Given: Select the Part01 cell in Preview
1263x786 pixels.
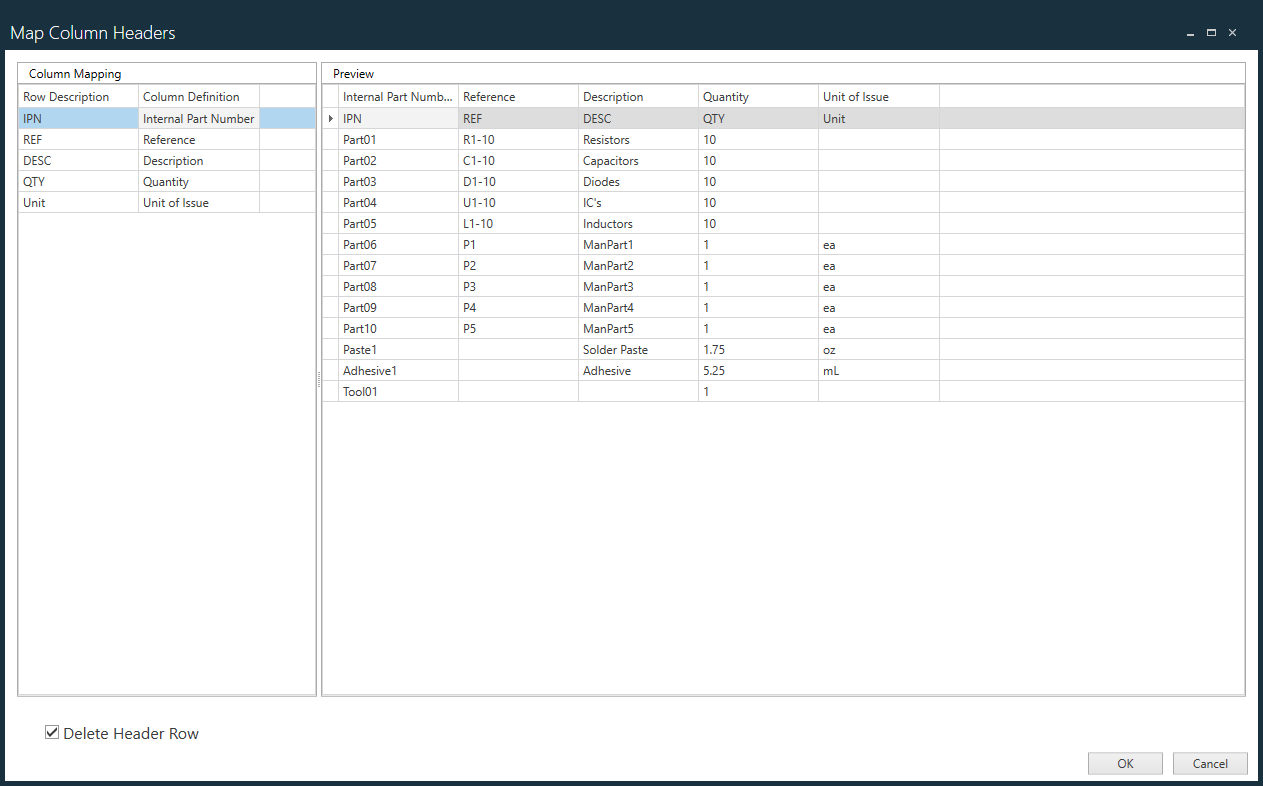Looking at the screenshot, I should [397, 139].
